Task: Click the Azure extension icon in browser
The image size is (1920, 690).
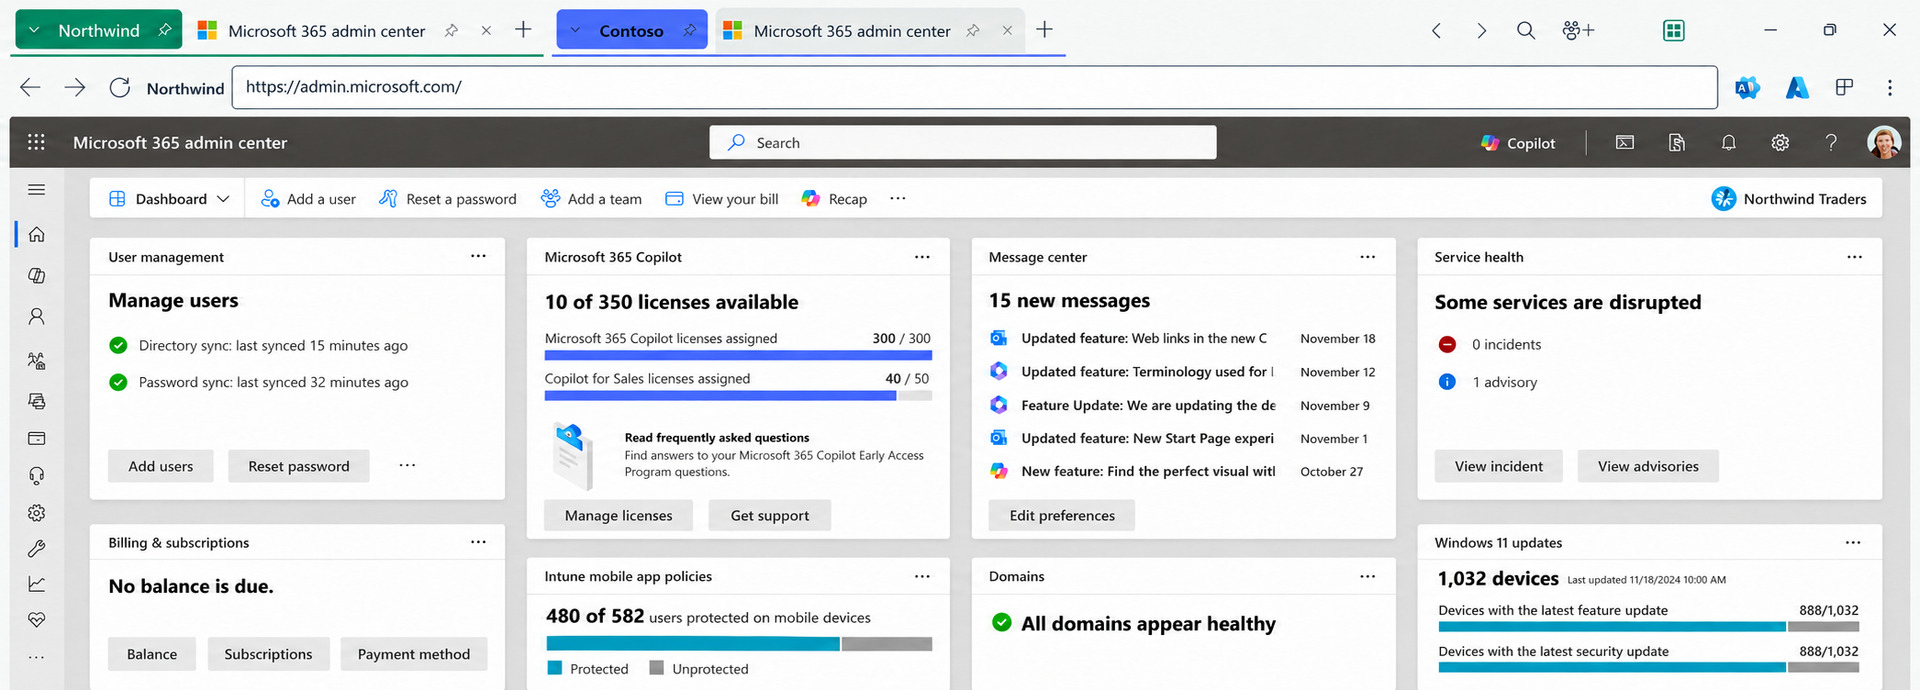Action: click(x=1797, y=87)
